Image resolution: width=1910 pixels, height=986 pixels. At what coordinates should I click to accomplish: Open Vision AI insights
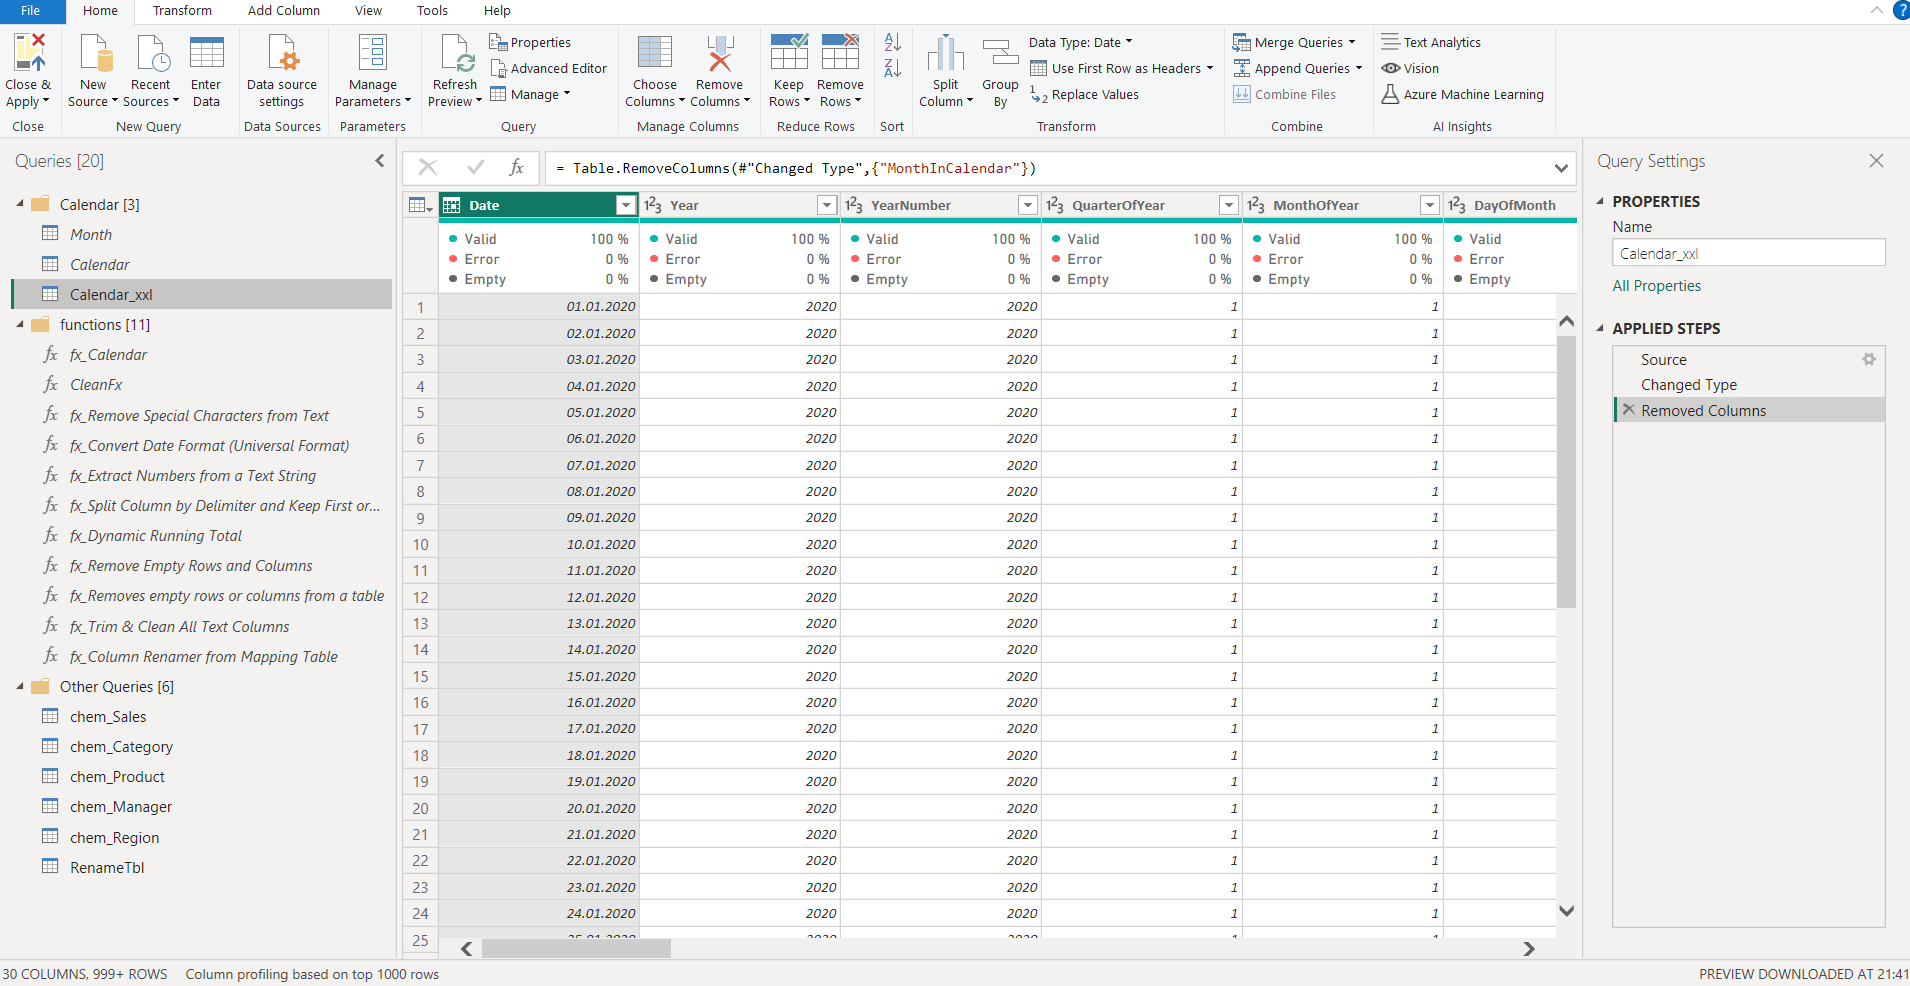(1410, 68)
